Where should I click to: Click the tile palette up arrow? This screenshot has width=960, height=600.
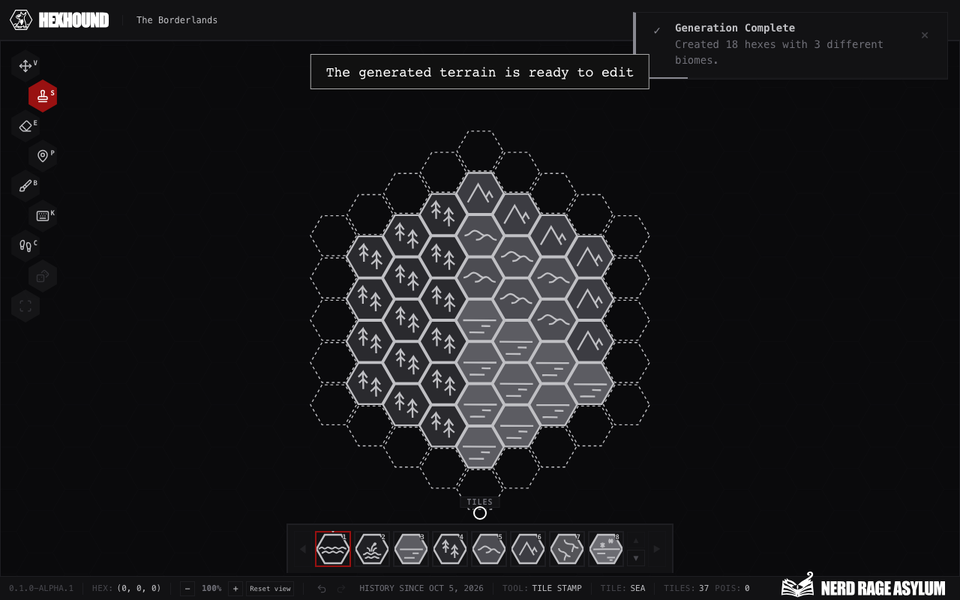pos(636,541)
